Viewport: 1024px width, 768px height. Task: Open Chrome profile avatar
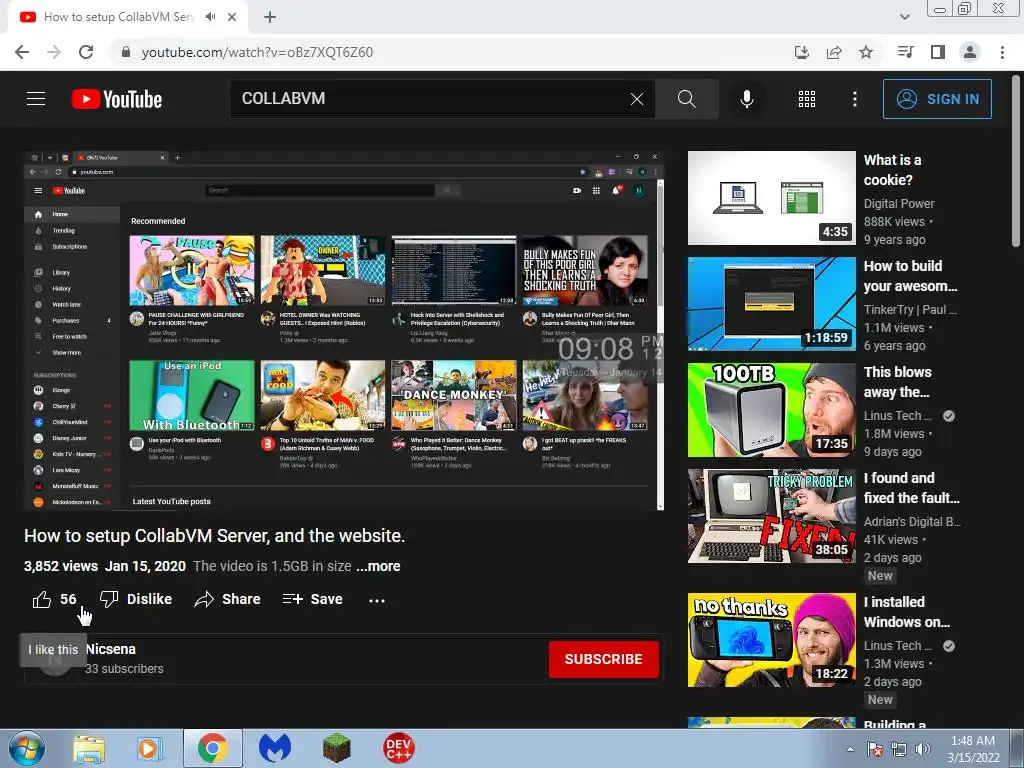tap(970, 52)
